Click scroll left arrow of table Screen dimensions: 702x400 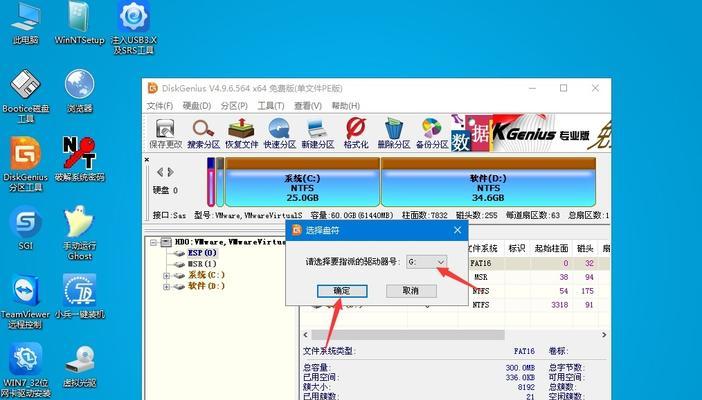pyautogui.click(x=306, y=335)
